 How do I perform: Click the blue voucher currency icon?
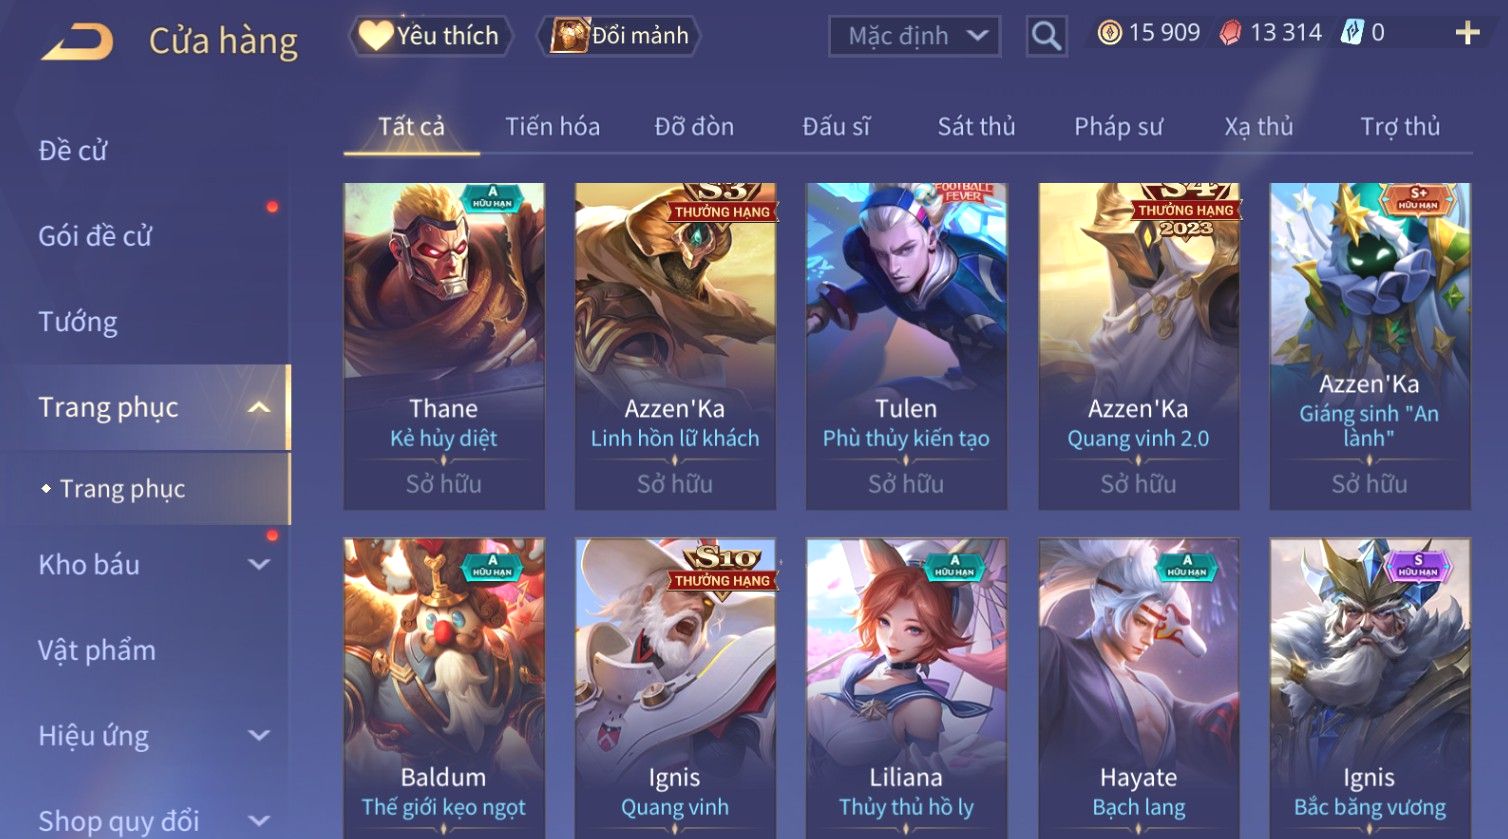[1351, 33]
